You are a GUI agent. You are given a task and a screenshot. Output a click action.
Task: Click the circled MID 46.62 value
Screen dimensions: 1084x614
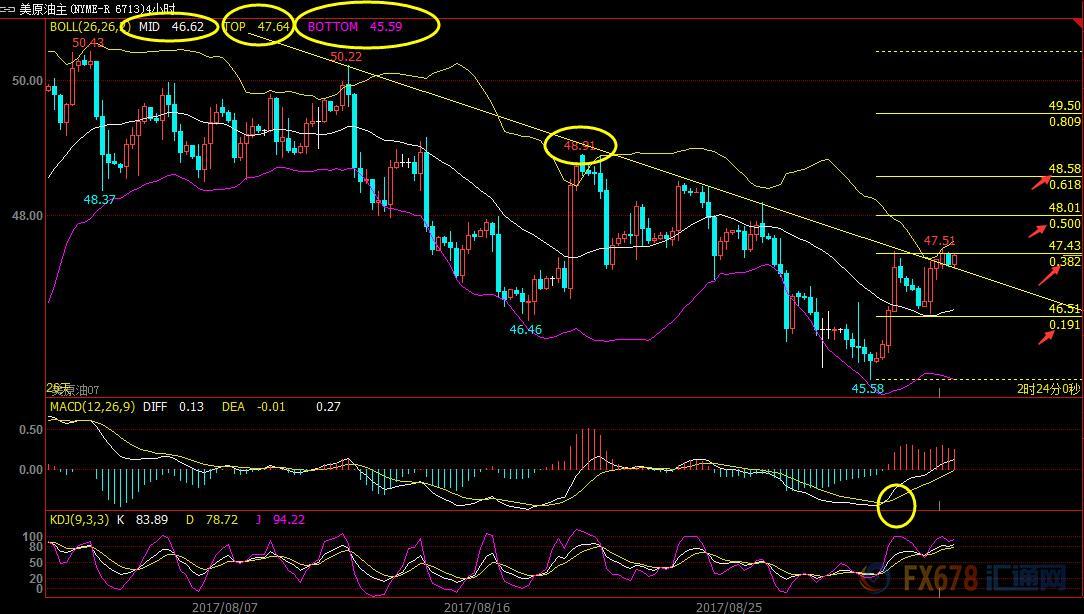171,27
